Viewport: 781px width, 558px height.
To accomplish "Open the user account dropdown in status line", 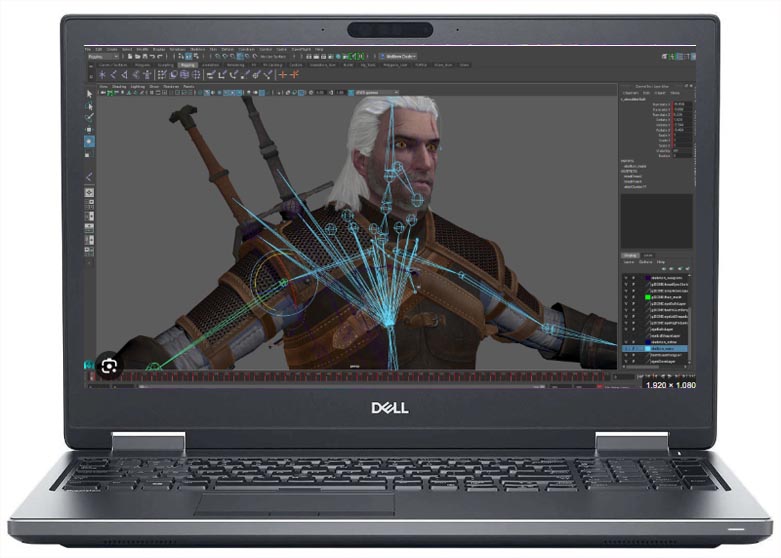I will click(398, 57).
